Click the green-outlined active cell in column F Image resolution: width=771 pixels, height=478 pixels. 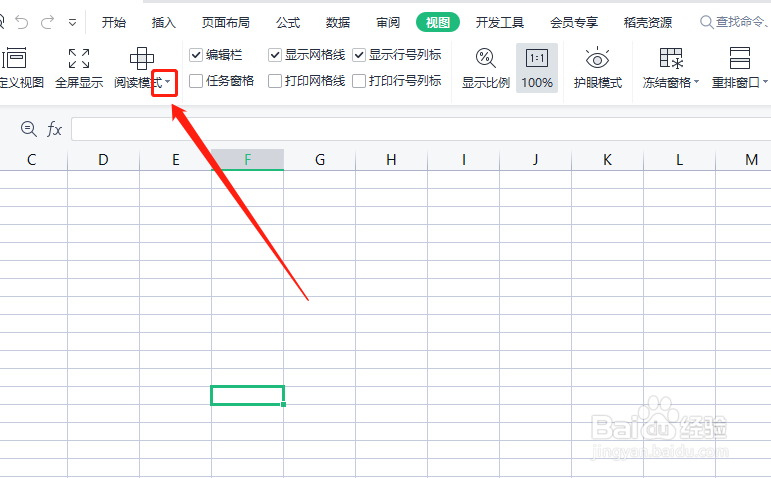point(247,395)
